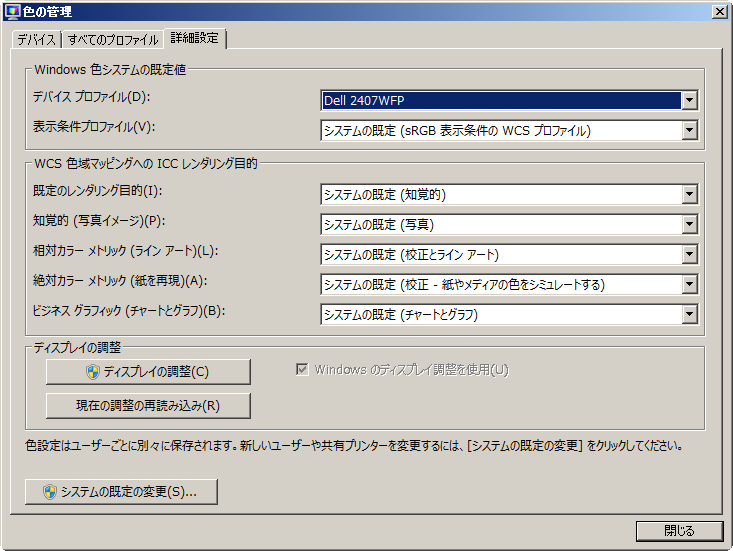This screenshot has height=551, width=733.
Task: Click the 閉じる button
Action: click(x=679, y=530)
